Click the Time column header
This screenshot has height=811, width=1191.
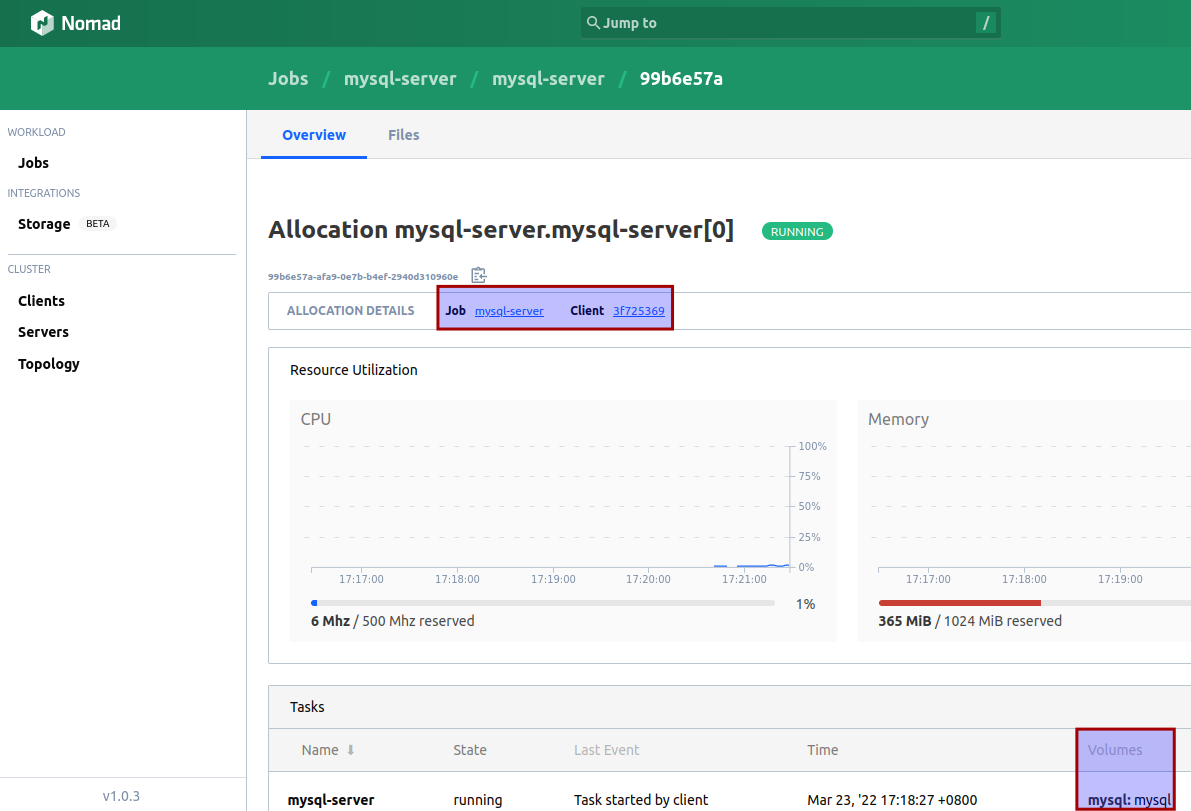coord(823,750)
